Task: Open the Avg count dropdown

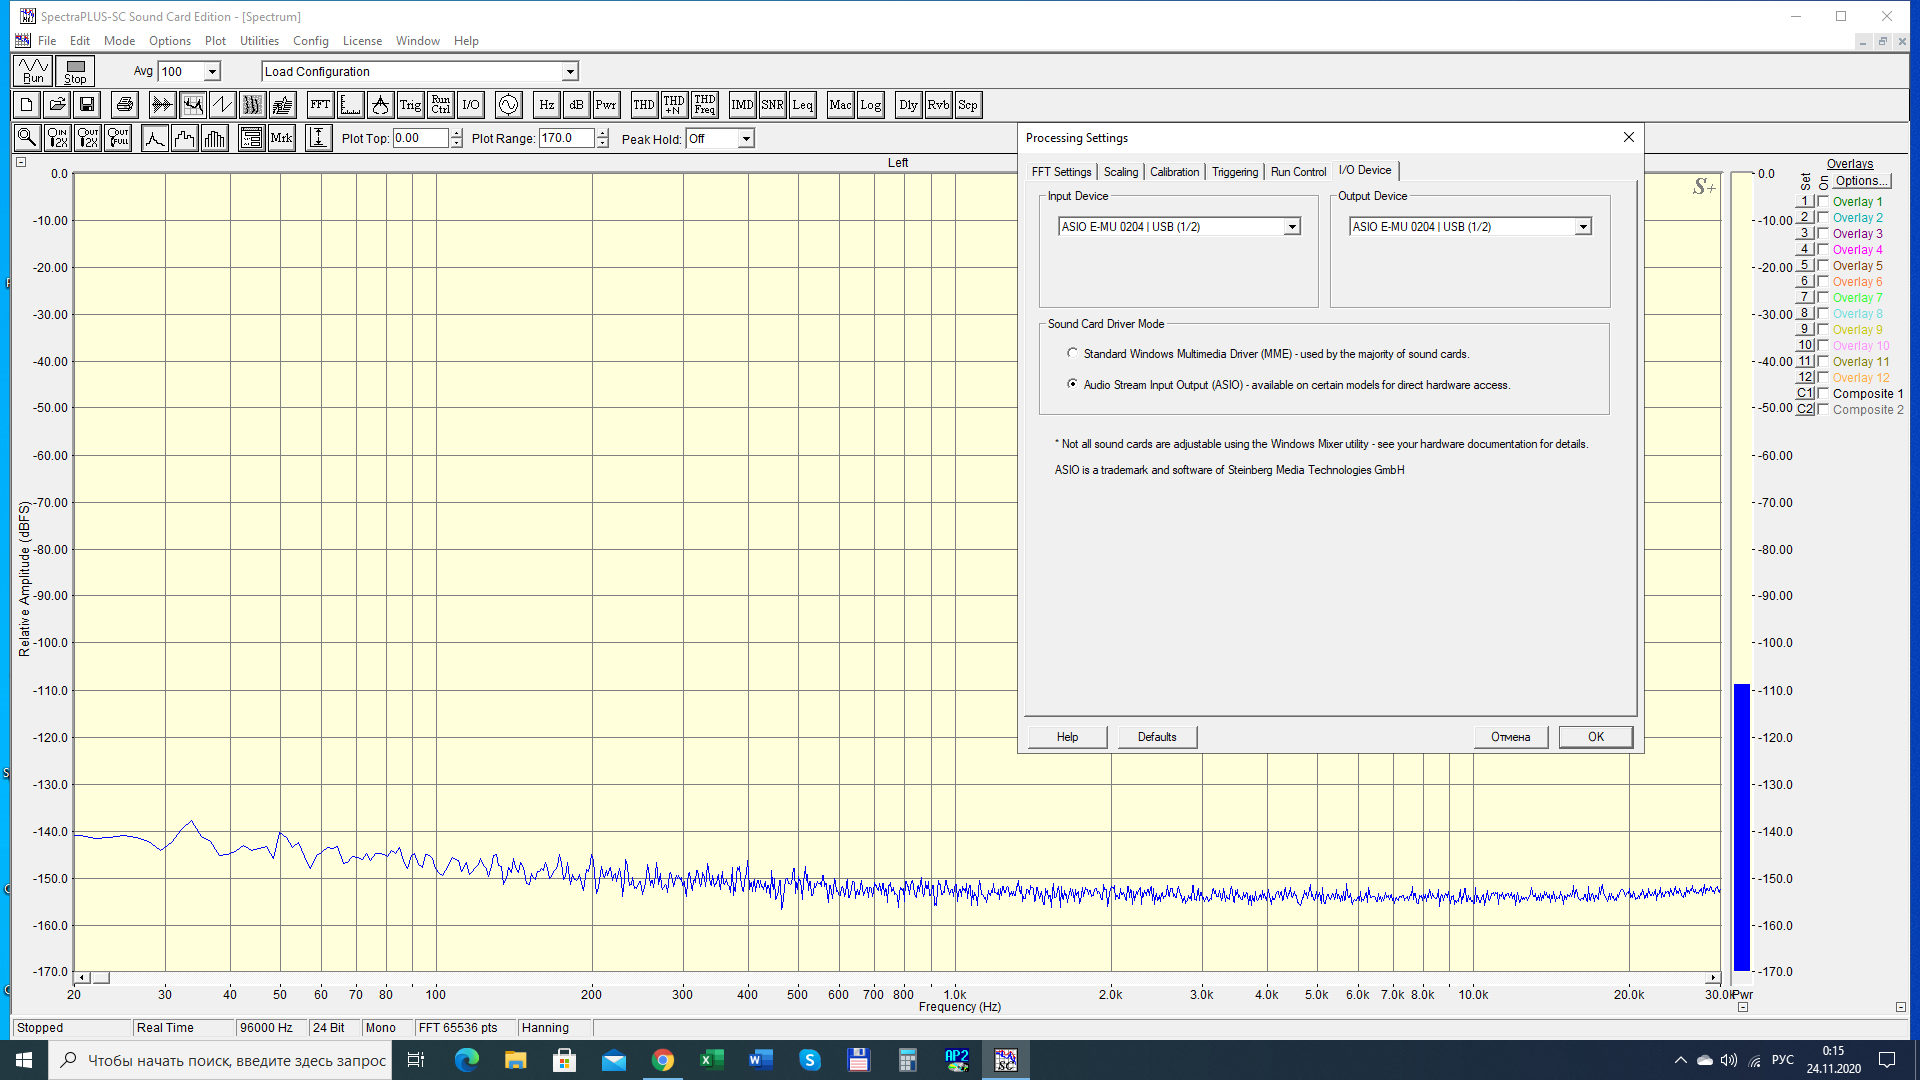Action: (212, 72)
